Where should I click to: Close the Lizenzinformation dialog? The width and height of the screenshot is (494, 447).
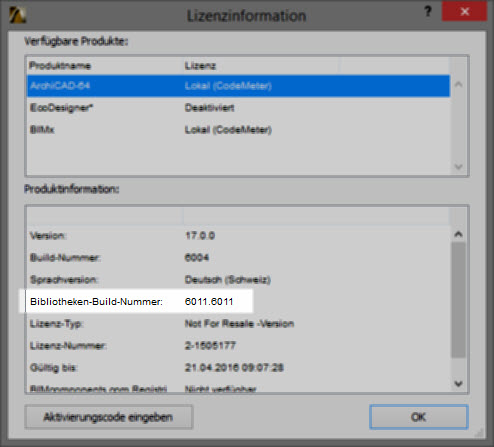(464, 12)
